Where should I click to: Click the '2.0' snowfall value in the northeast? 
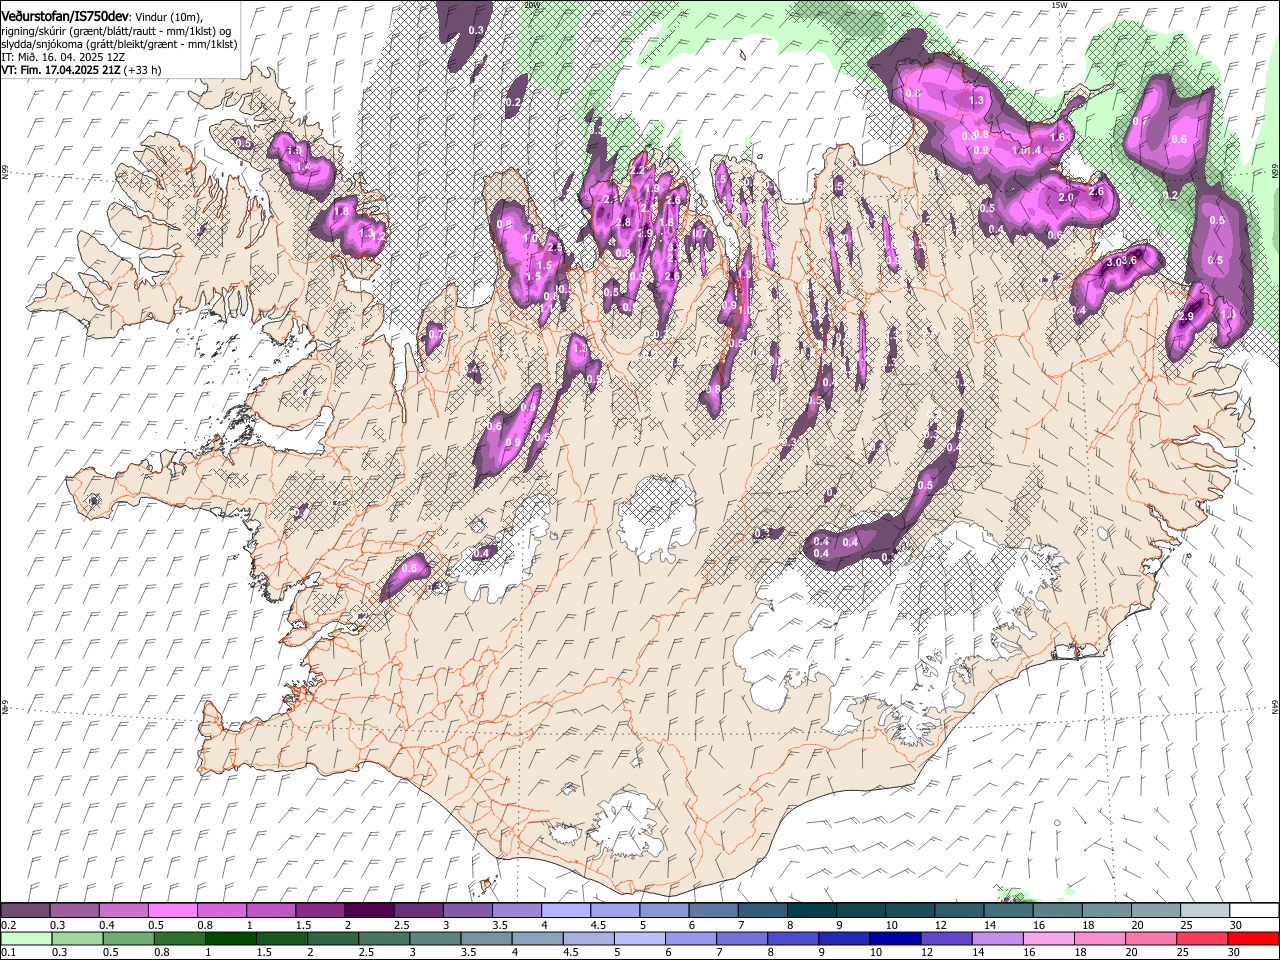[x=1066, y=198]
